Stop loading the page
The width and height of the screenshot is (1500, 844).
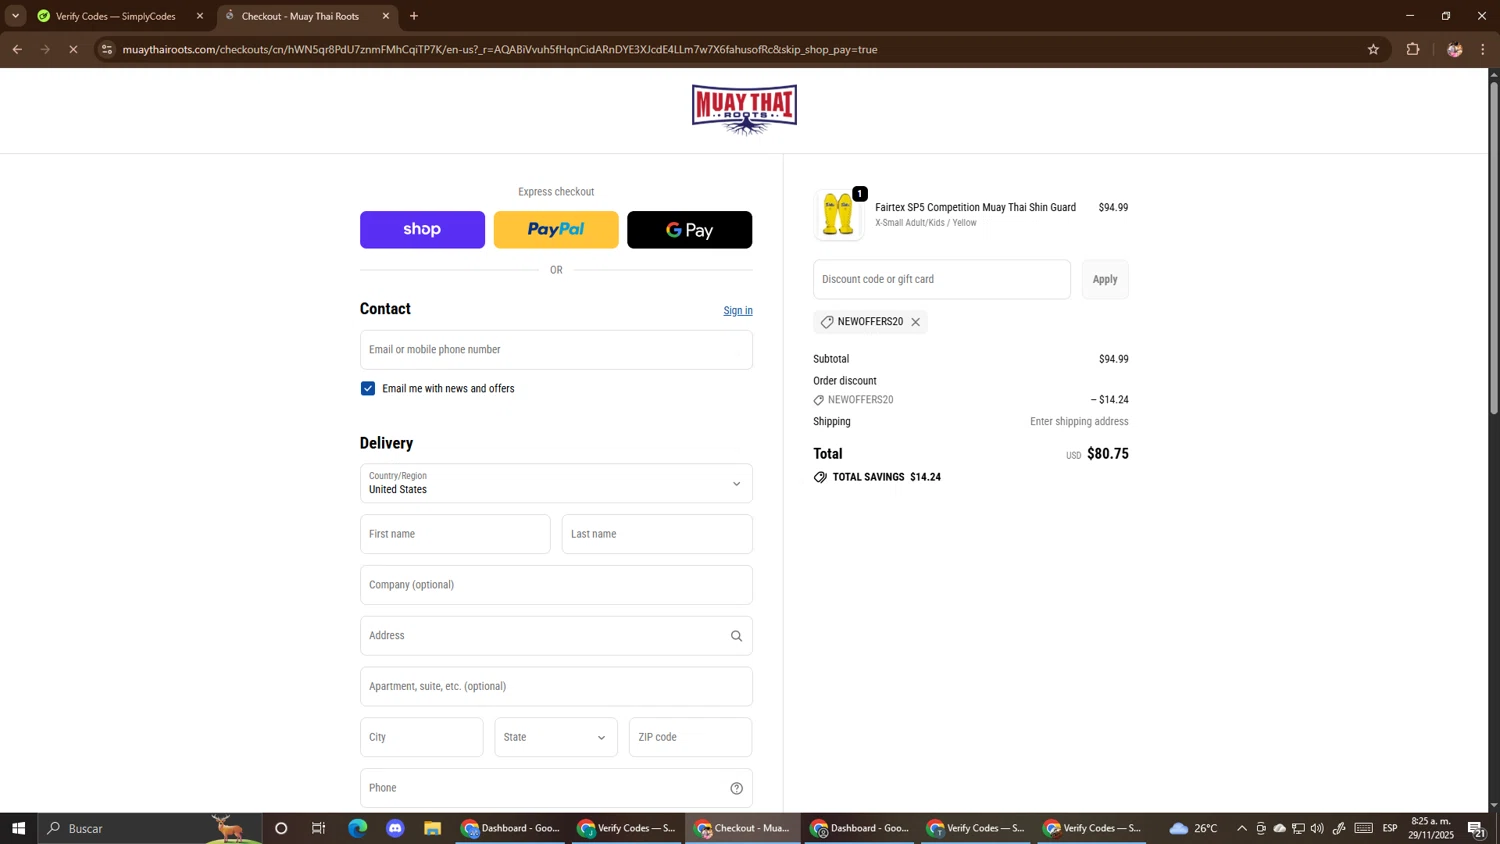click(73, 49)
